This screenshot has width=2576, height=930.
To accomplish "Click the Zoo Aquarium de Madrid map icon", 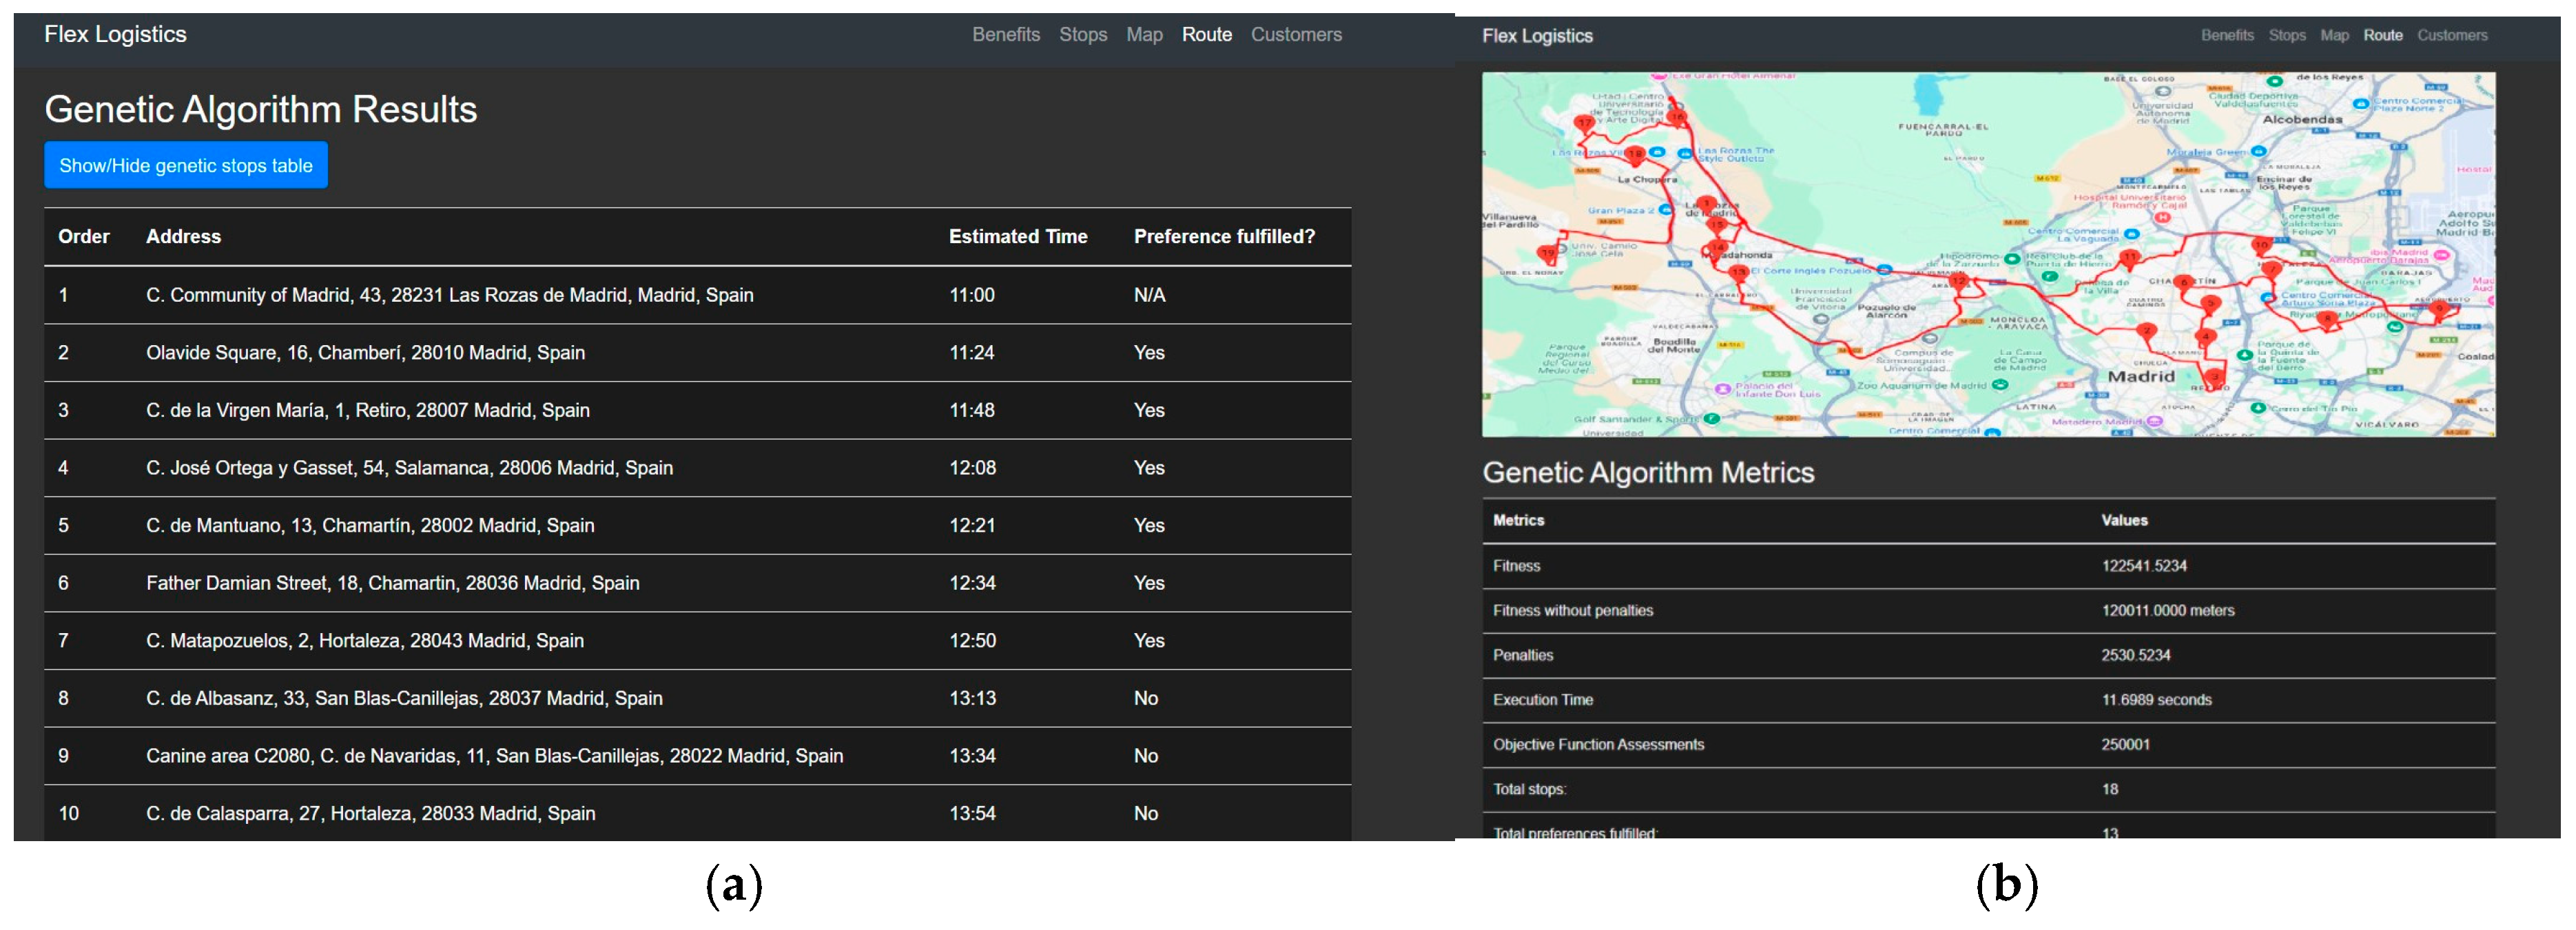I will pos(1999,385).
